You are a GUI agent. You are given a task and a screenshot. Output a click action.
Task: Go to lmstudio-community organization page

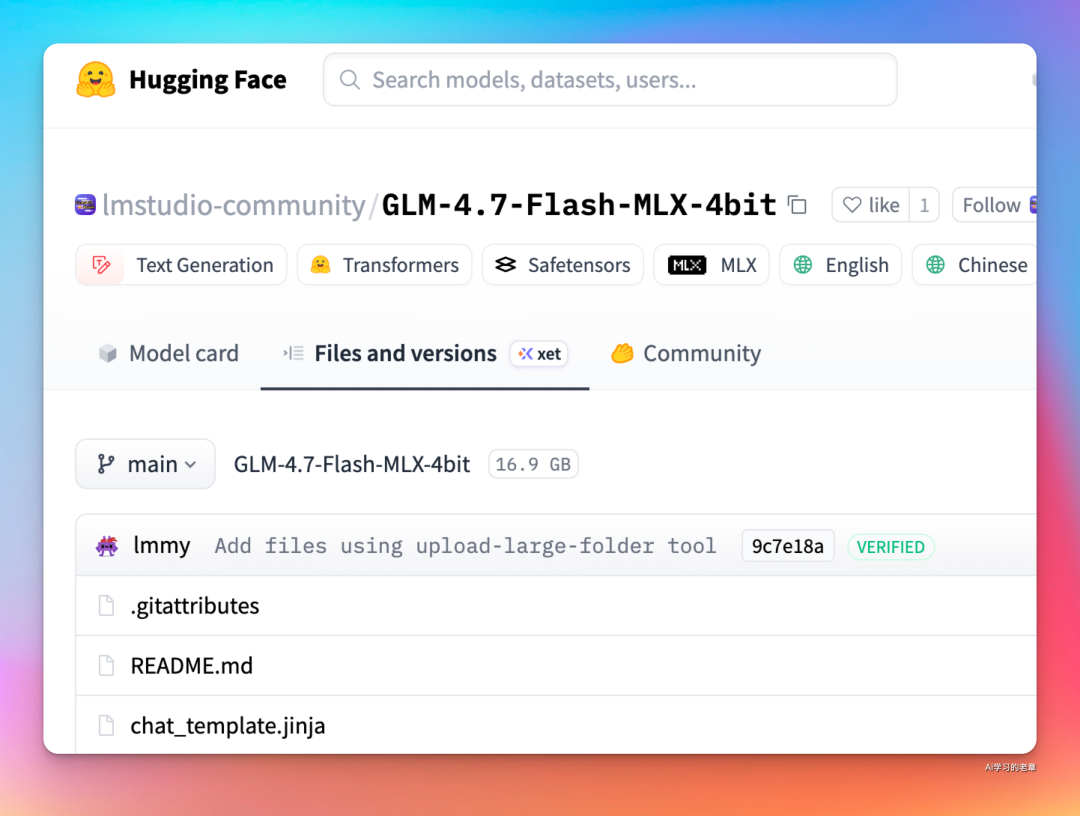coord(233,205)
